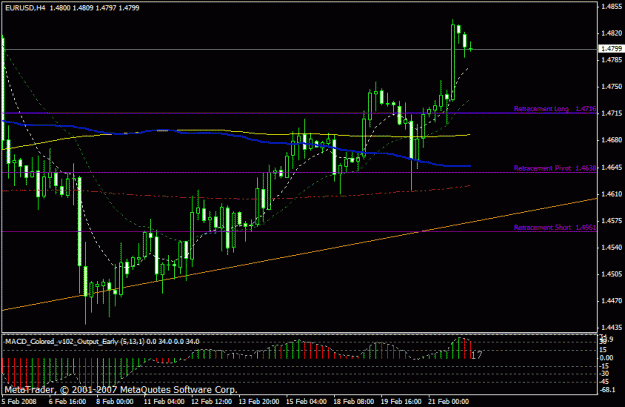Viewport: 625px width, 407px height.
Task: Click the 1.4435 price axis label
Action: (611, 328)
